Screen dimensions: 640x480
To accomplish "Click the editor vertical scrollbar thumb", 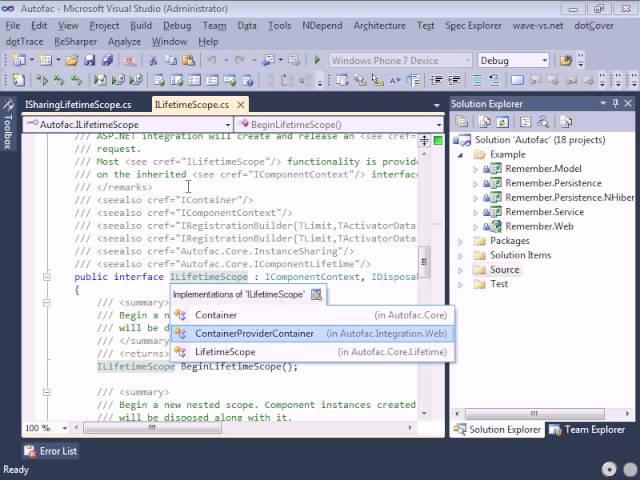I will [424, 262].
